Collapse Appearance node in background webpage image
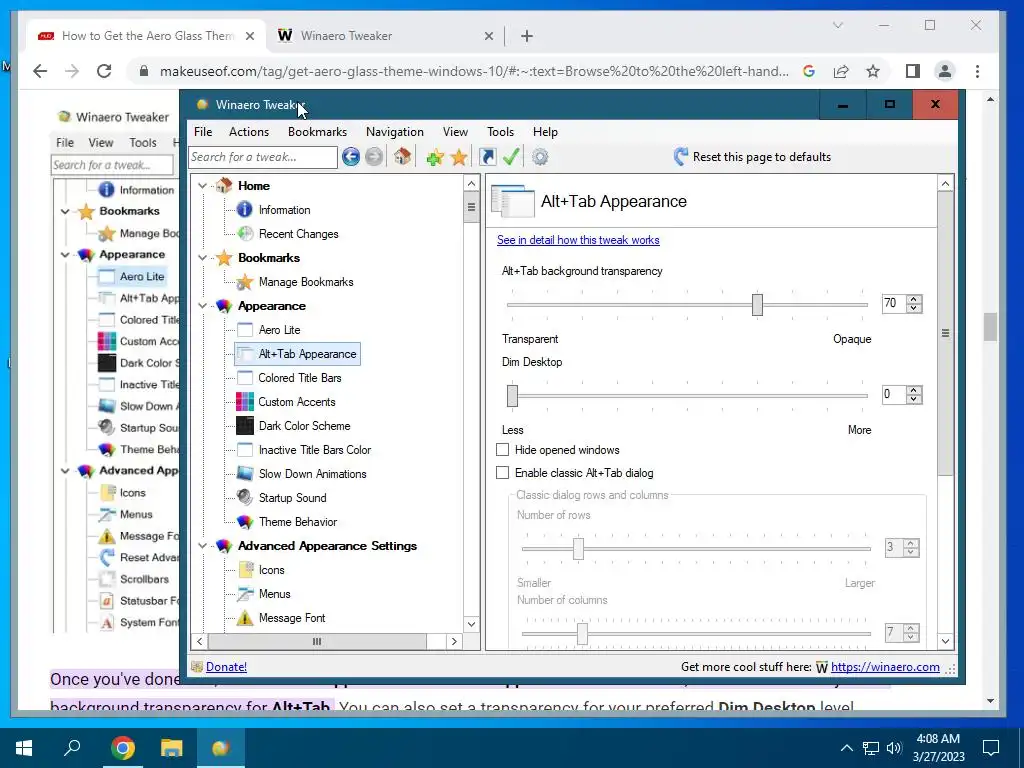Screen dimensions: 1024x768 tap(65, 255)
